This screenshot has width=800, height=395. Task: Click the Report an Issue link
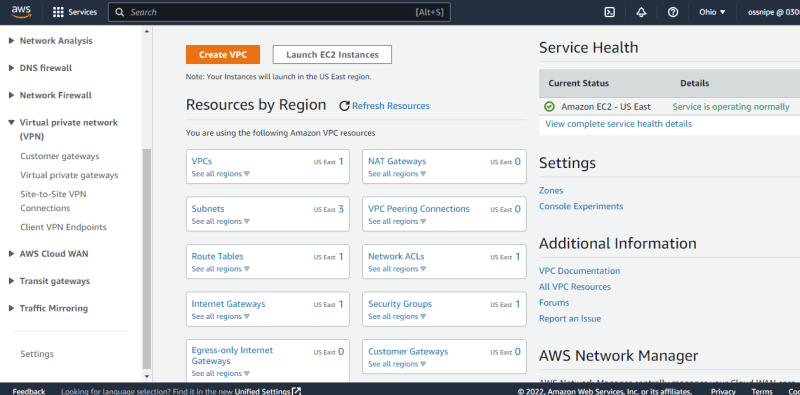[x=570, y=318]
